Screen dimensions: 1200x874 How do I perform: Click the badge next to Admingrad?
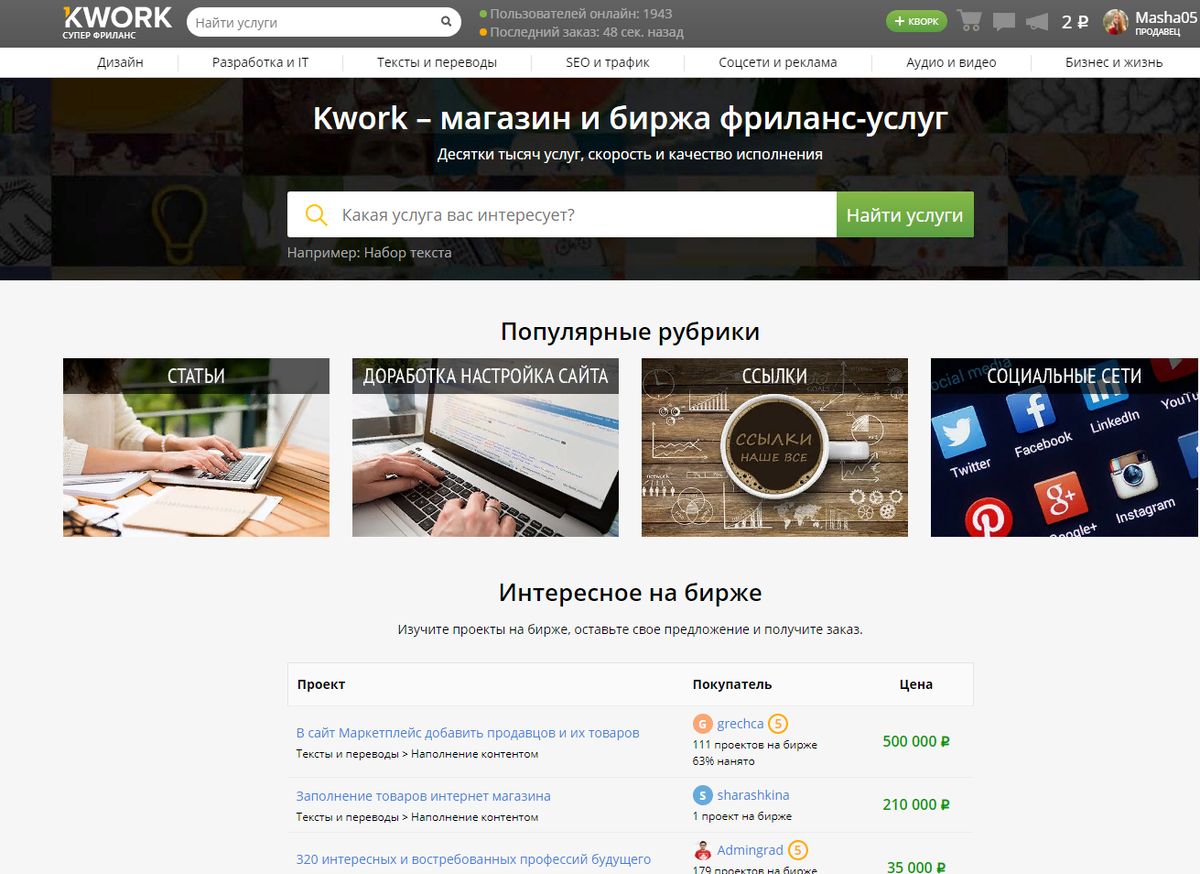click(798, 851)
